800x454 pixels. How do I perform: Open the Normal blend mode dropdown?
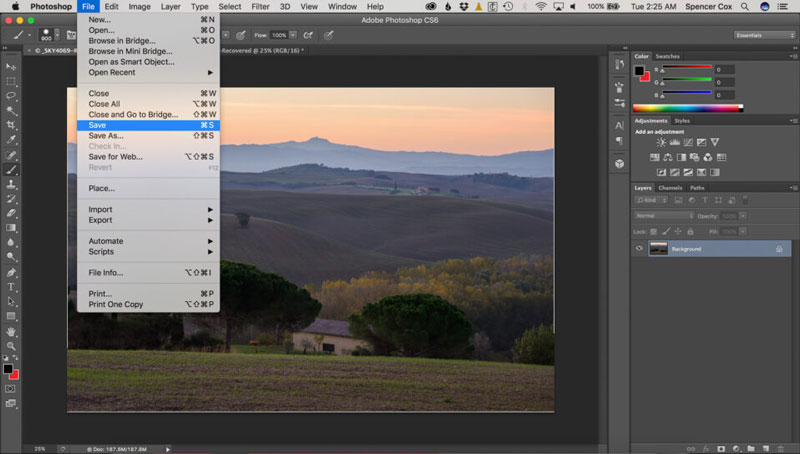[663, 215]
